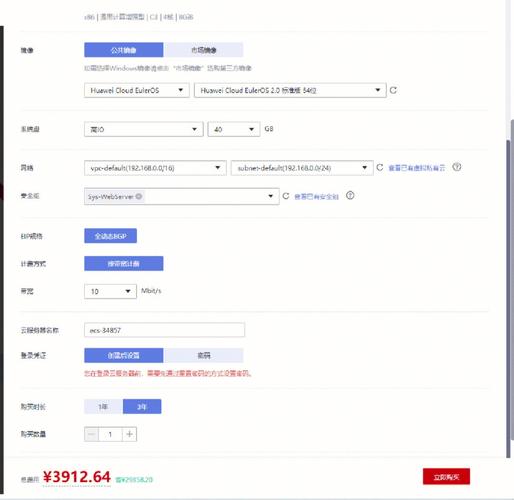
Task: Open the view existing security groups link
Action: pyautogui.click(x=316, y=197)
